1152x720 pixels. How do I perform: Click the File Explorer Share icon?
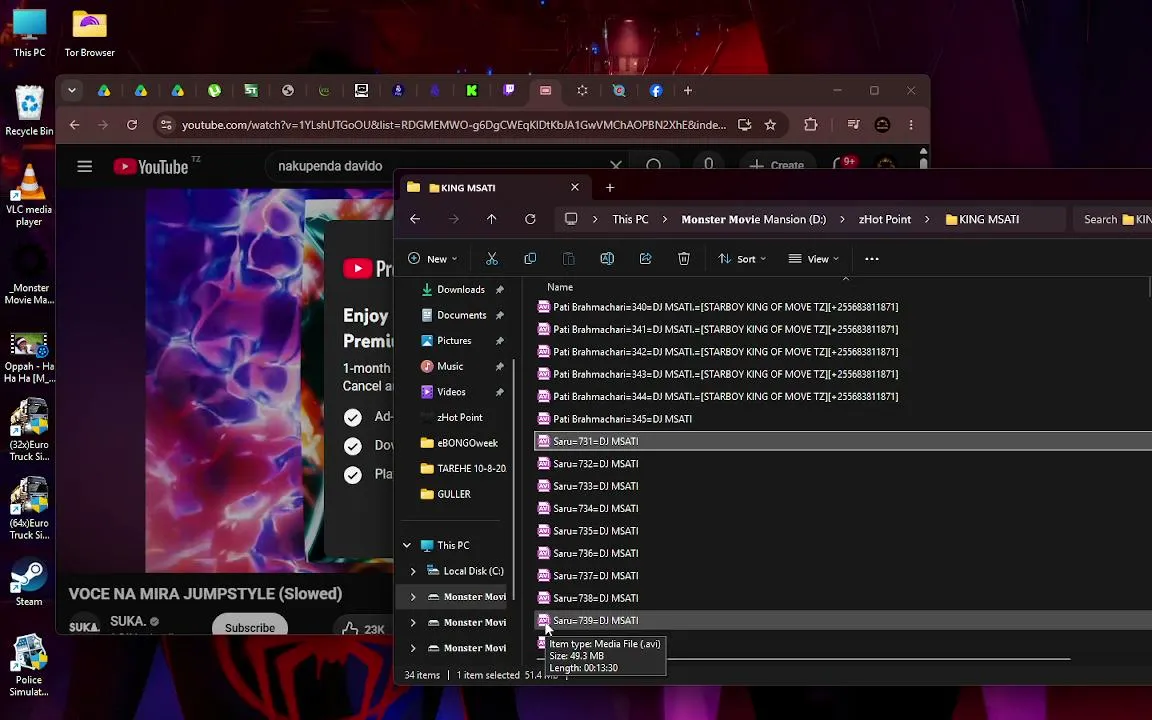click(645, 259)
